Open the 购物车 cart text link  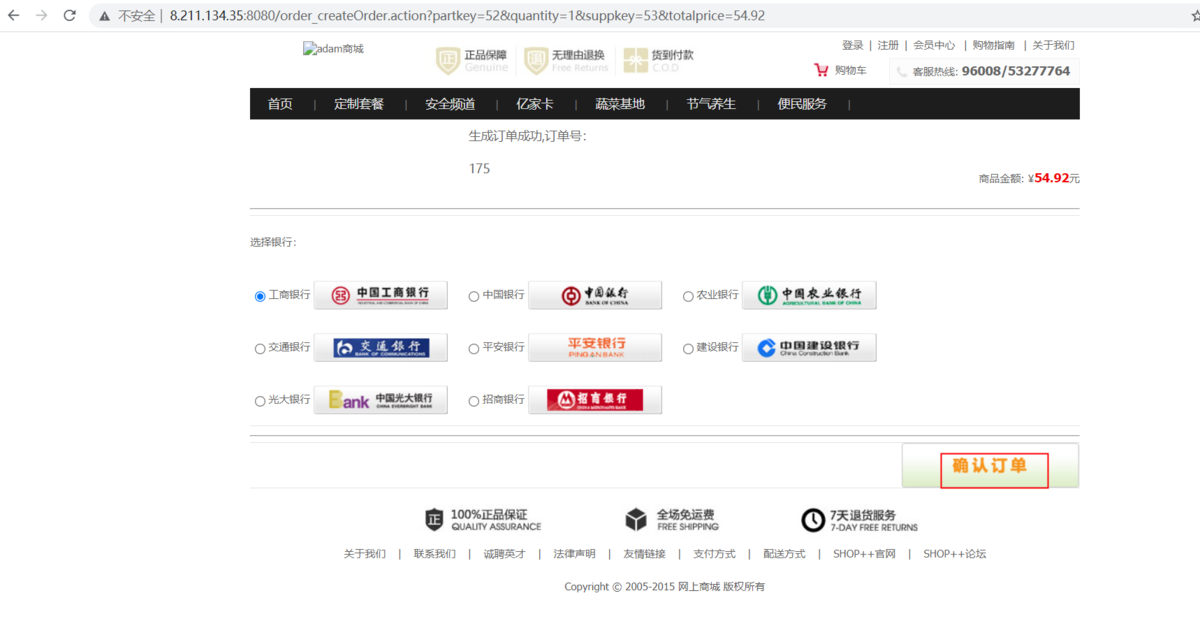pos(850,70)
